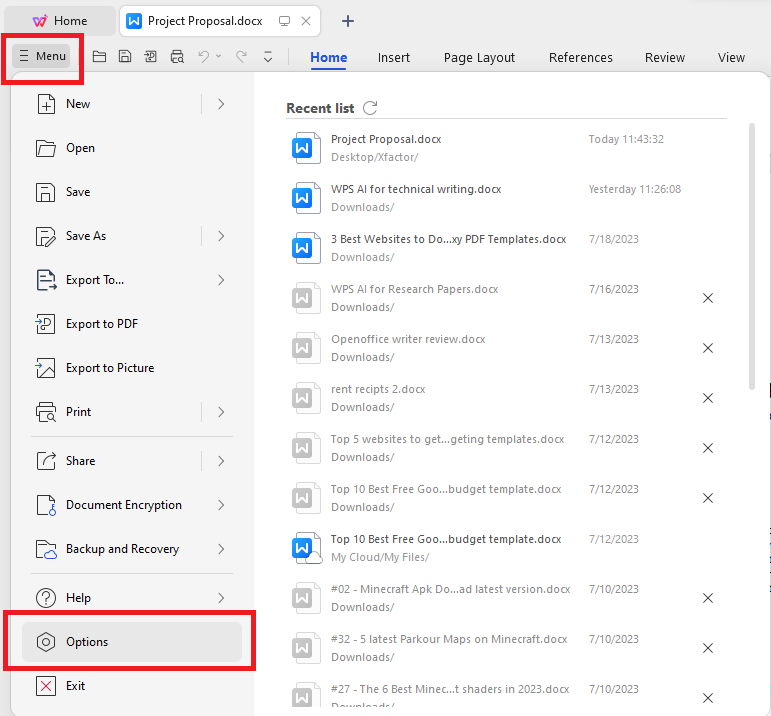This screenshot has height=716, width=771.
Task: Expand the Document Encryption submenu arrow
Action: tap(221, 505)
